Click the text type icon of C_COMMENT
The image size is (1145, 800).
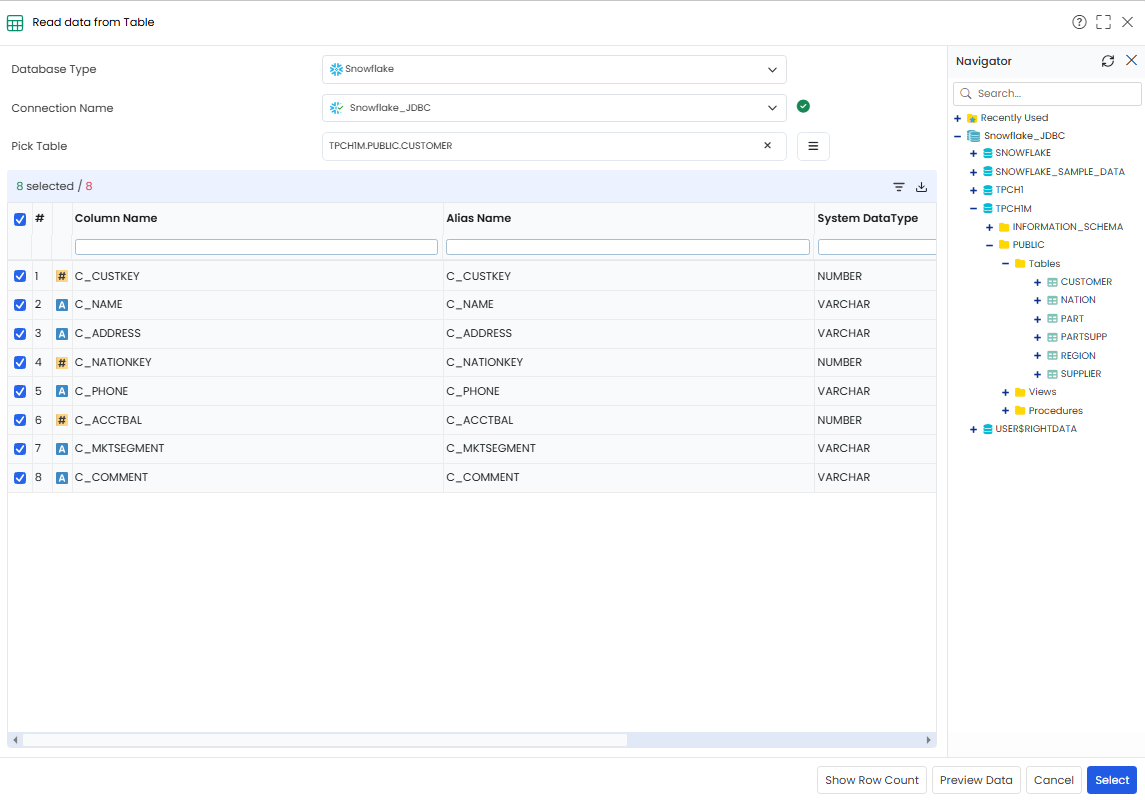[x=62, y=477]
